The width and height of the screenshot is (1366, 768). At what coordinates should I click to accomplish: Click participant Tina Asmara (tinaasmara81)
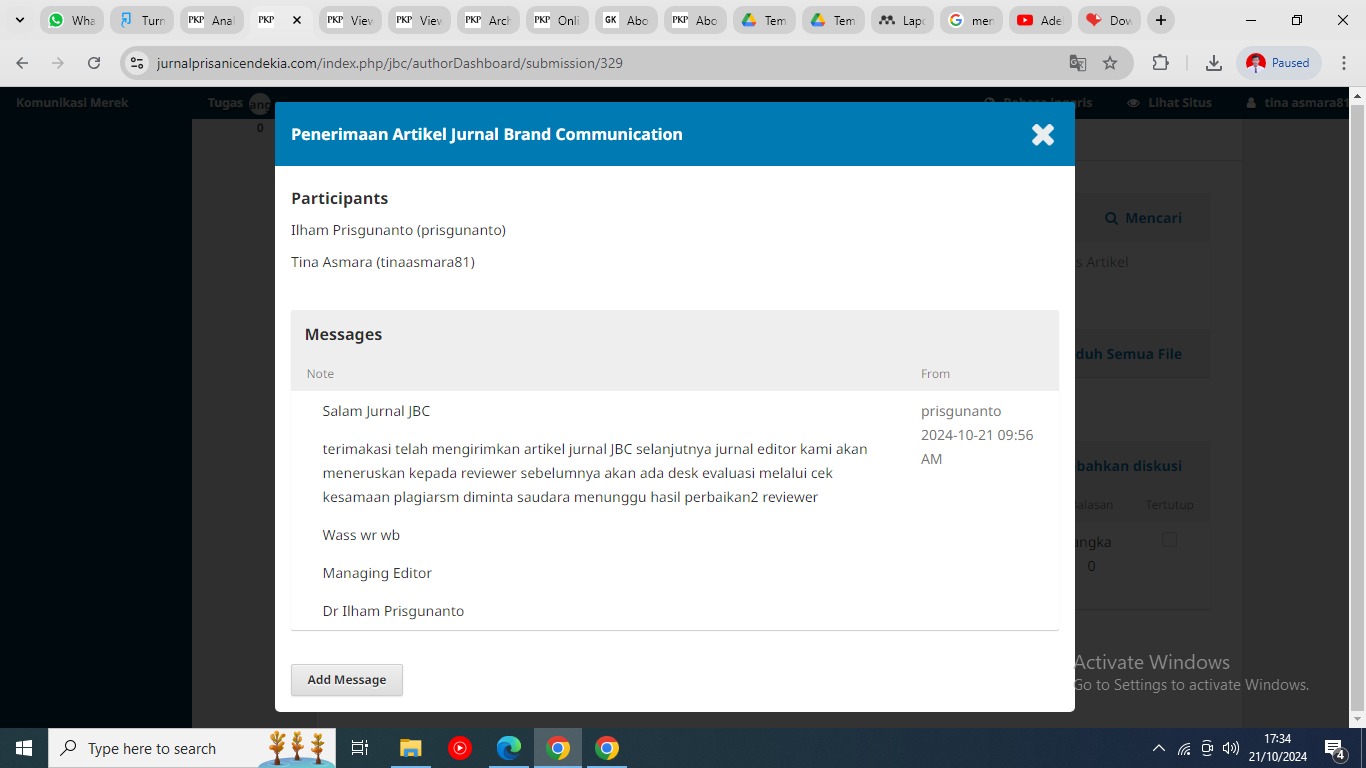click(383, 263)
